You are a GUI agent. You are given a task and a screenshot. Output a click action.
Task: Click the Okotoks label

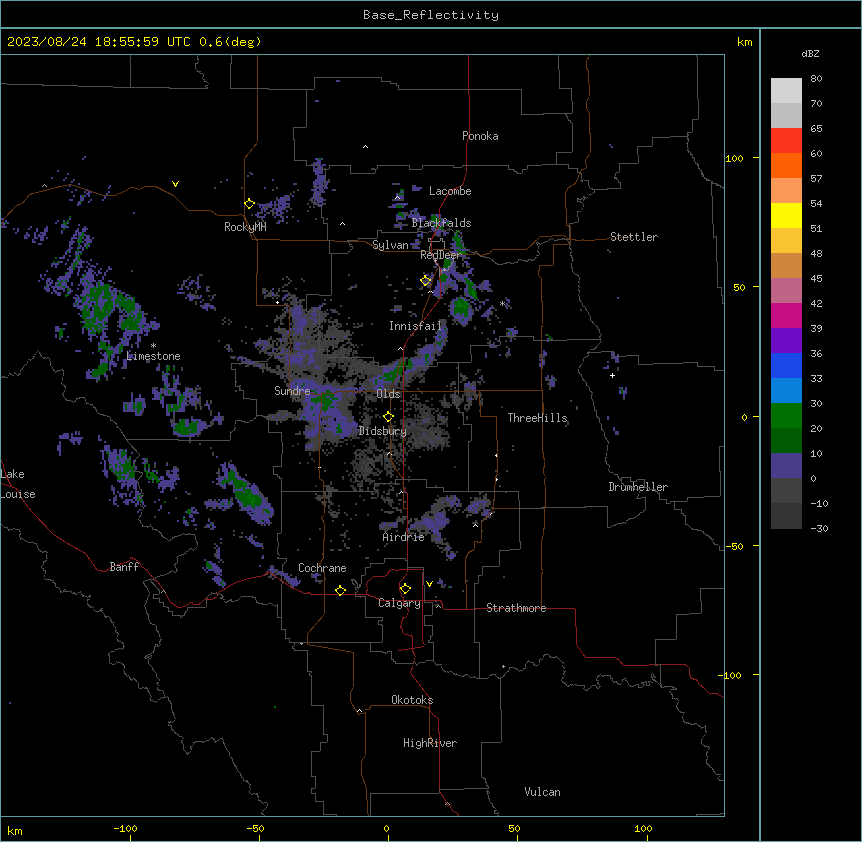click(x=412, y=700)
